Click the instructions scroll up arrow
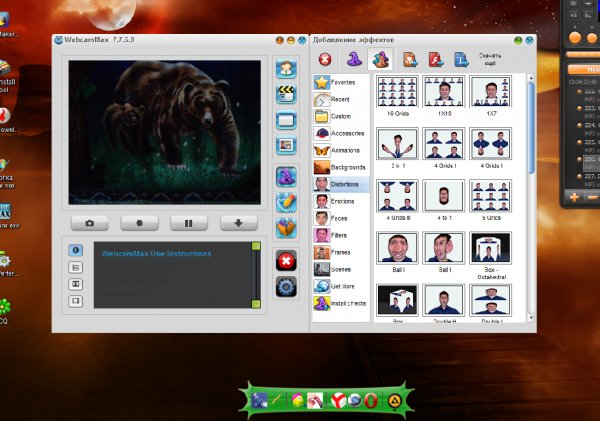The image size is (600, 421). click(256, 246)
